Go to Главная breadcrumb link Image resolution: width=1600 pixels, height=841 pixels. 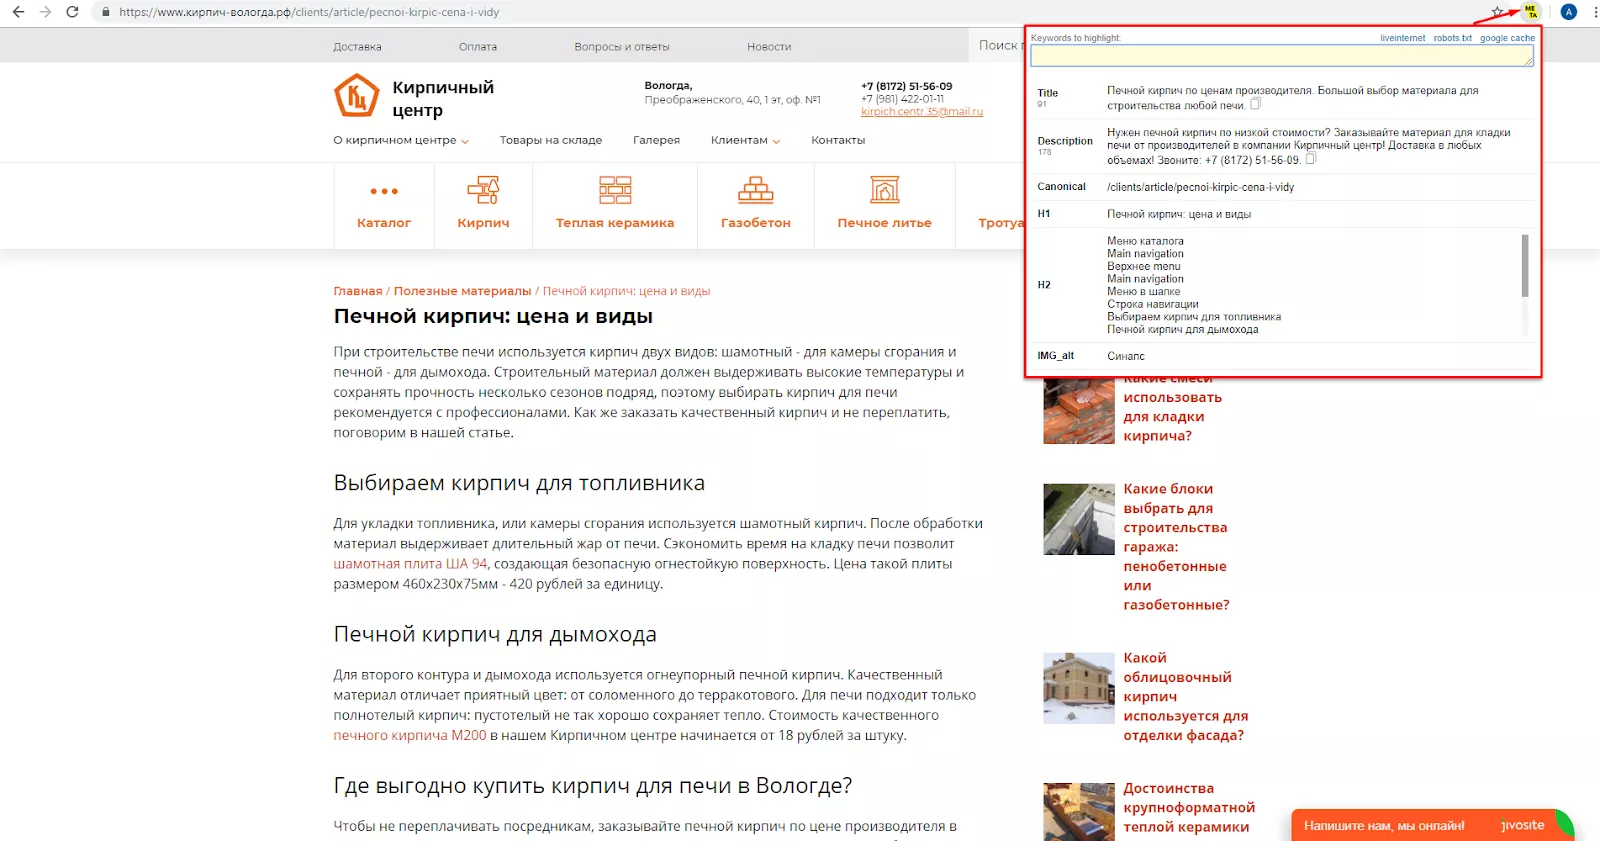coord(358,291)
